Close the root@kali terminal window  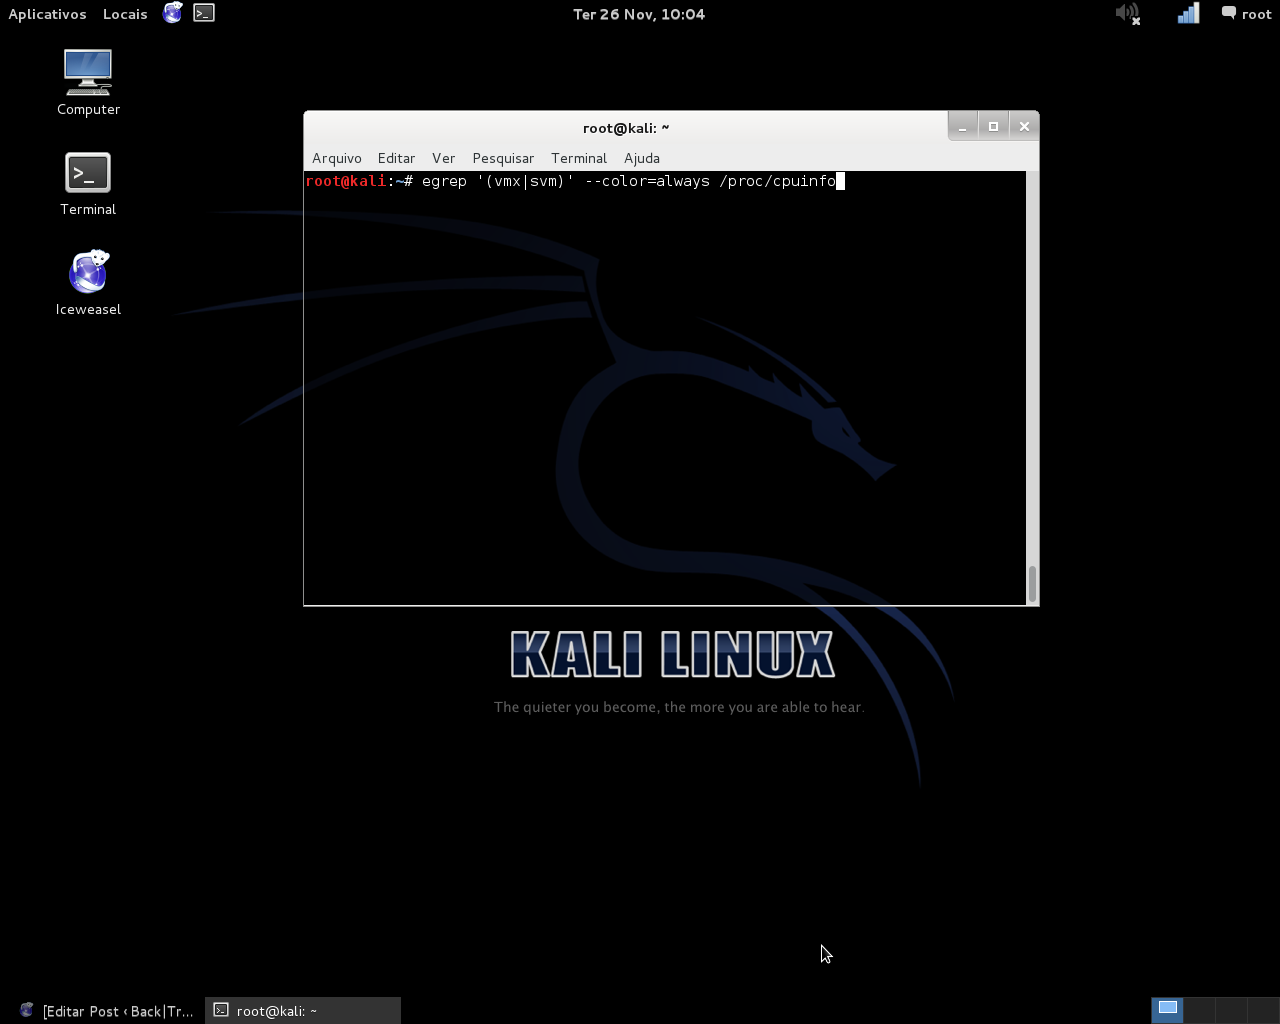(x=1024, y=126)
